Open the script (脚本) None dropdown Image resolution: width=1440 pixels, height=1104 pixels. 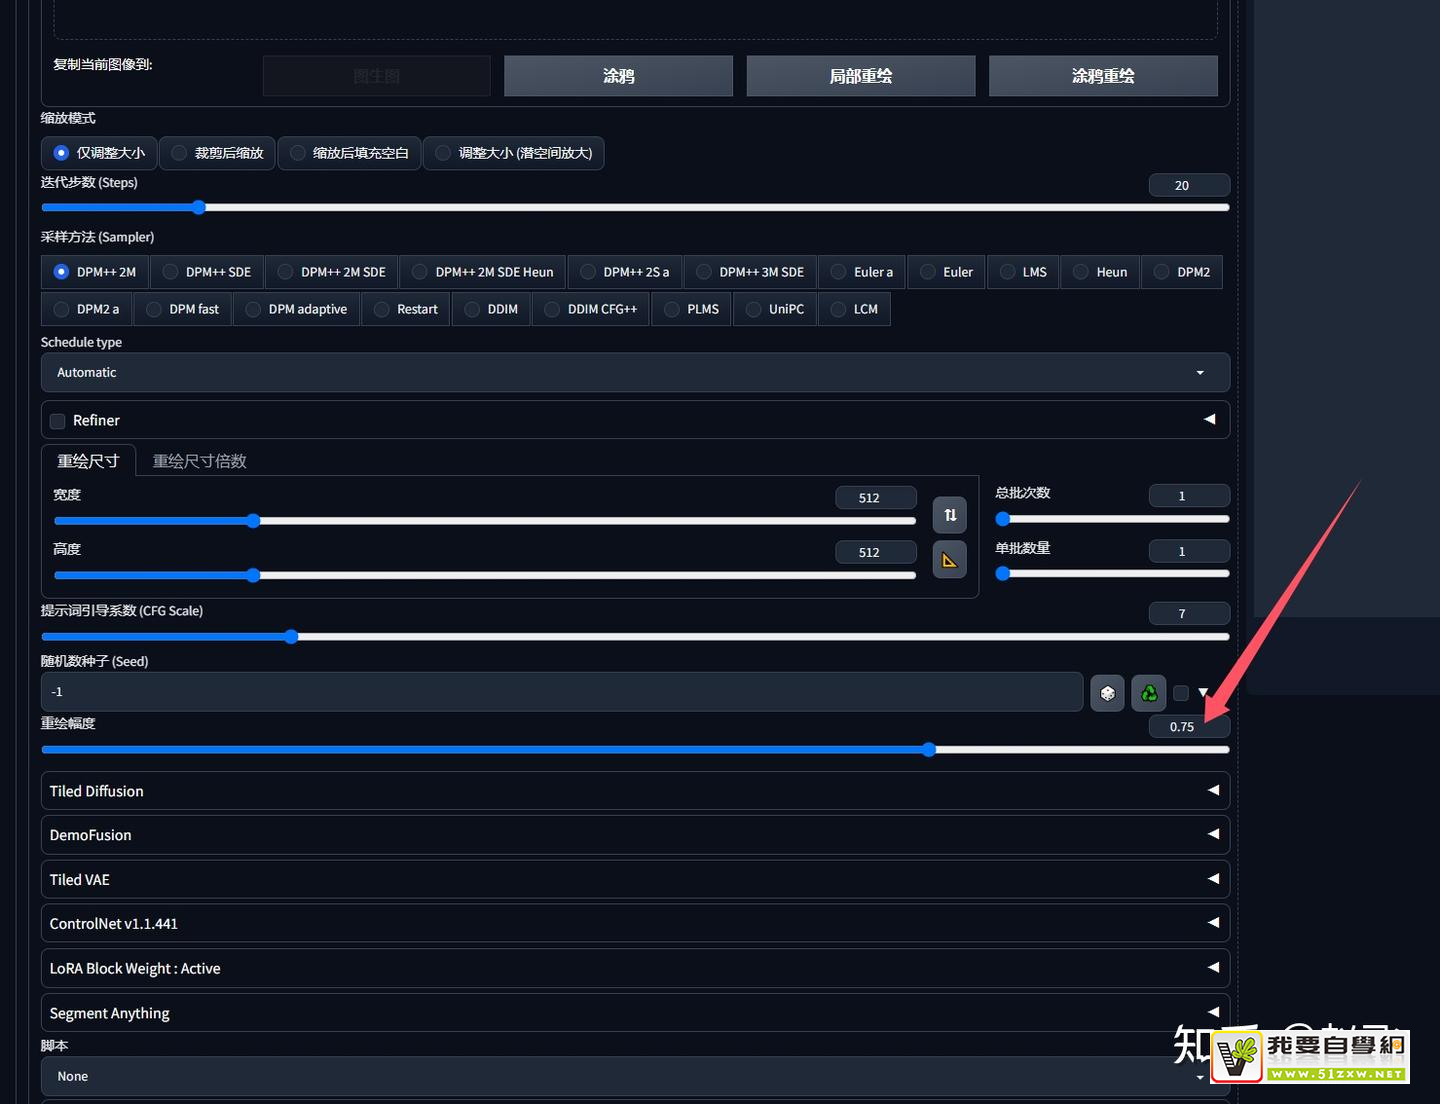click(635, 1076)
